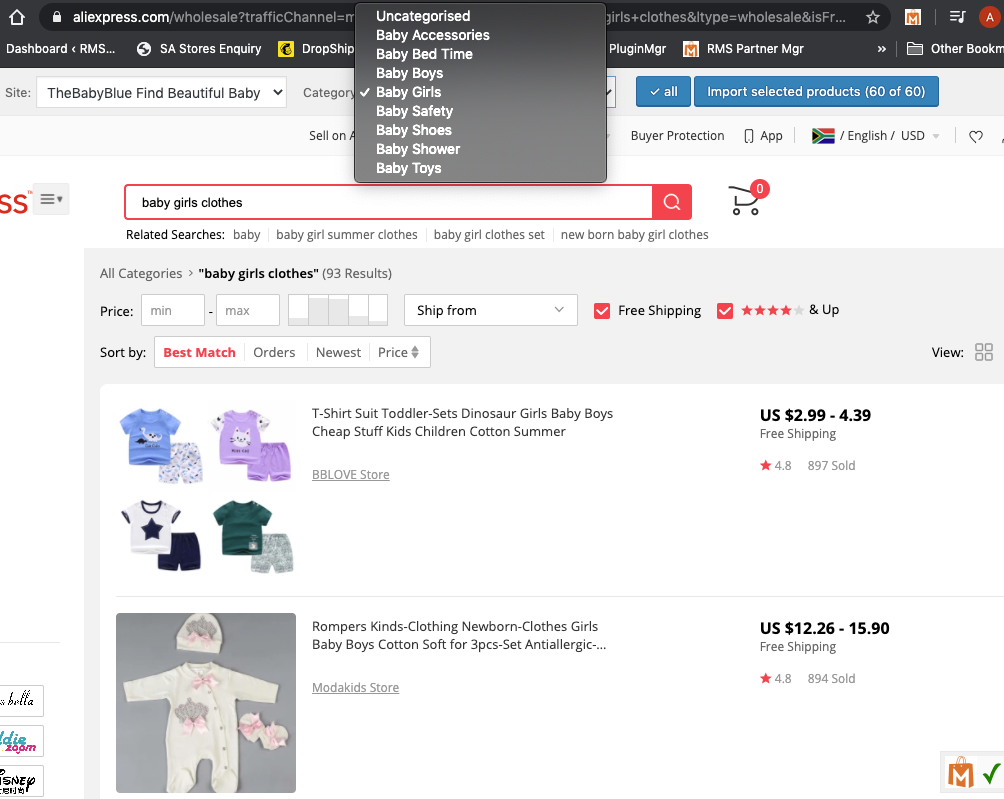Open the BBLOVE Store link
The width and height of the screenshot is (1004, 799).
(x=350, y=475)
